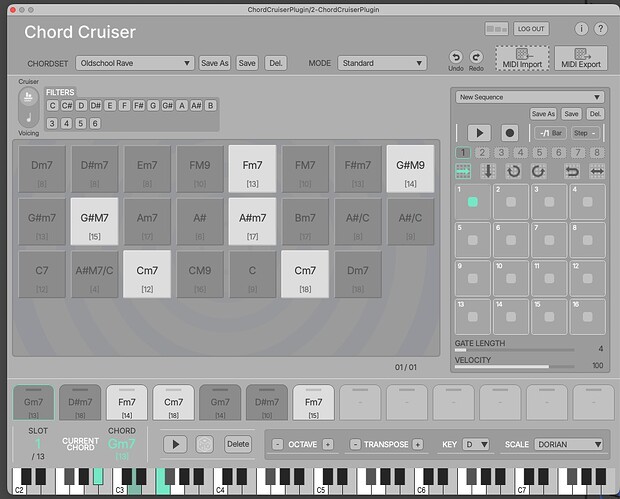This screenshot has height=499, width=620.
Task: Redo the last undone action
Action: 476,57
